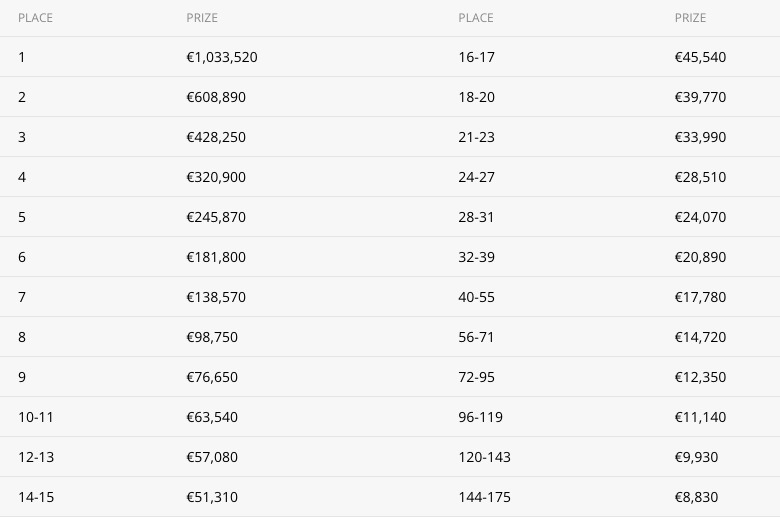
Task: Click the €17,780 prize cell
Action: (x=700, y=297)
